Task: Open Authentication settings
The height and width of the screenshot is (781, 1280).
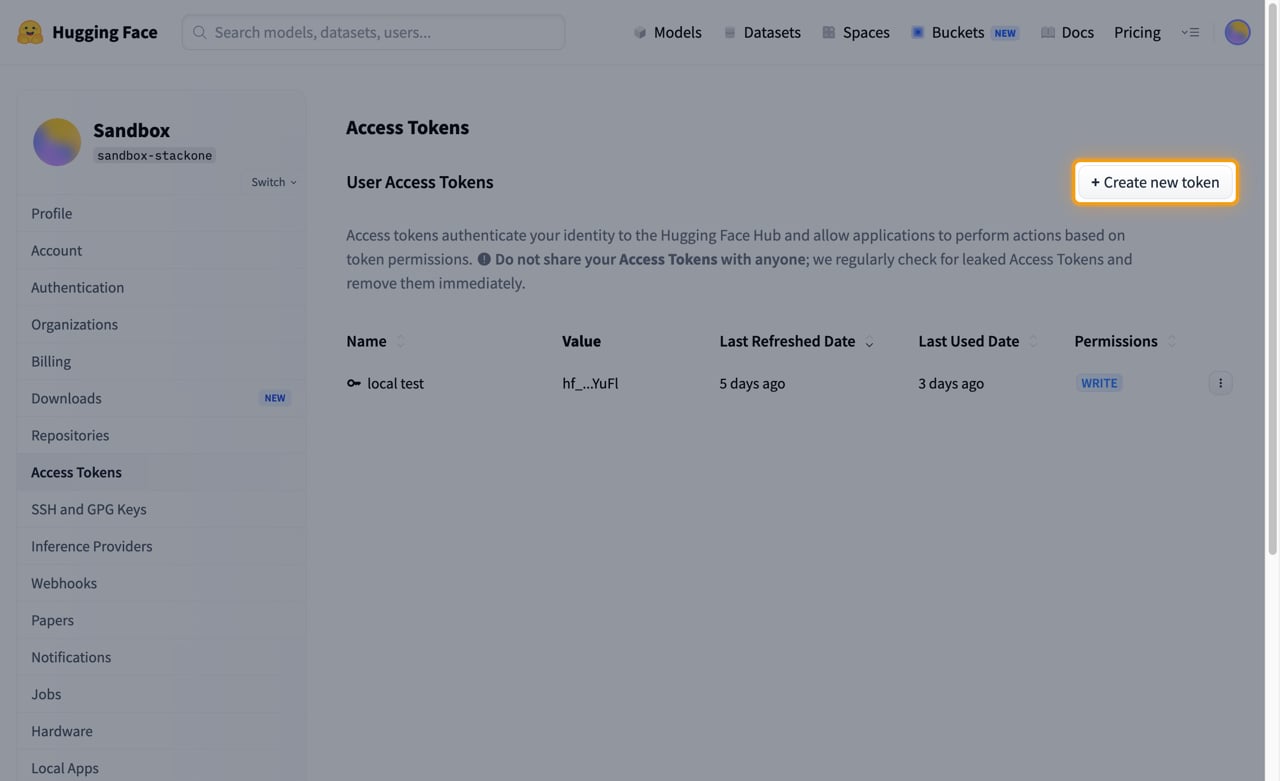Action: 161,287
